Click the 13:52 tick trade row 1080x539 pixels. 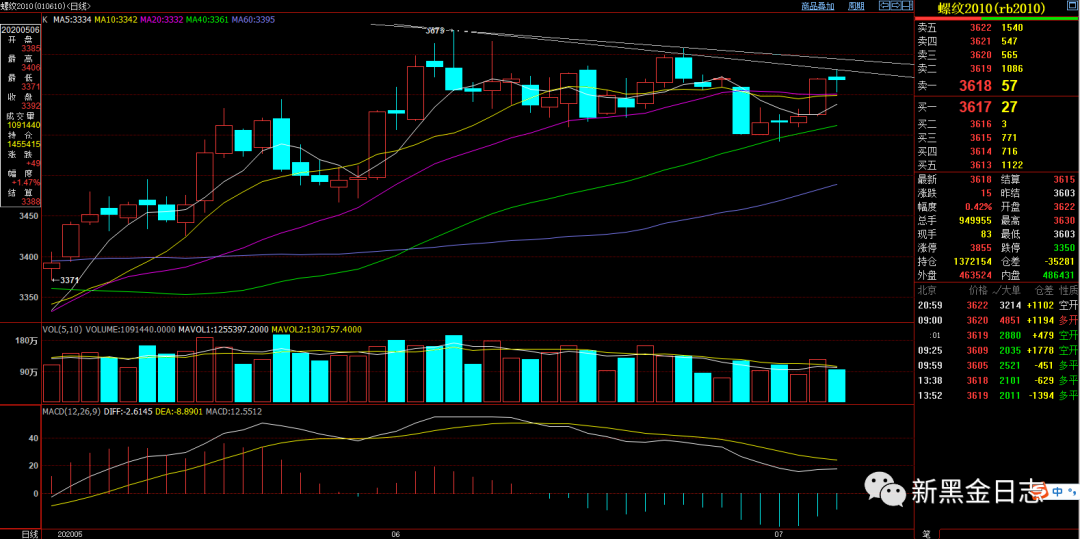pos(997,396)
